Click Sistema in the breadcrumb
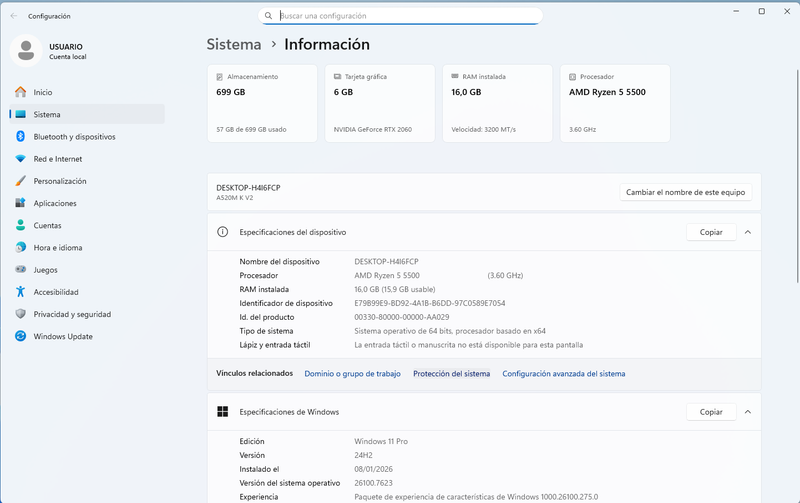 tap(234, 44)
